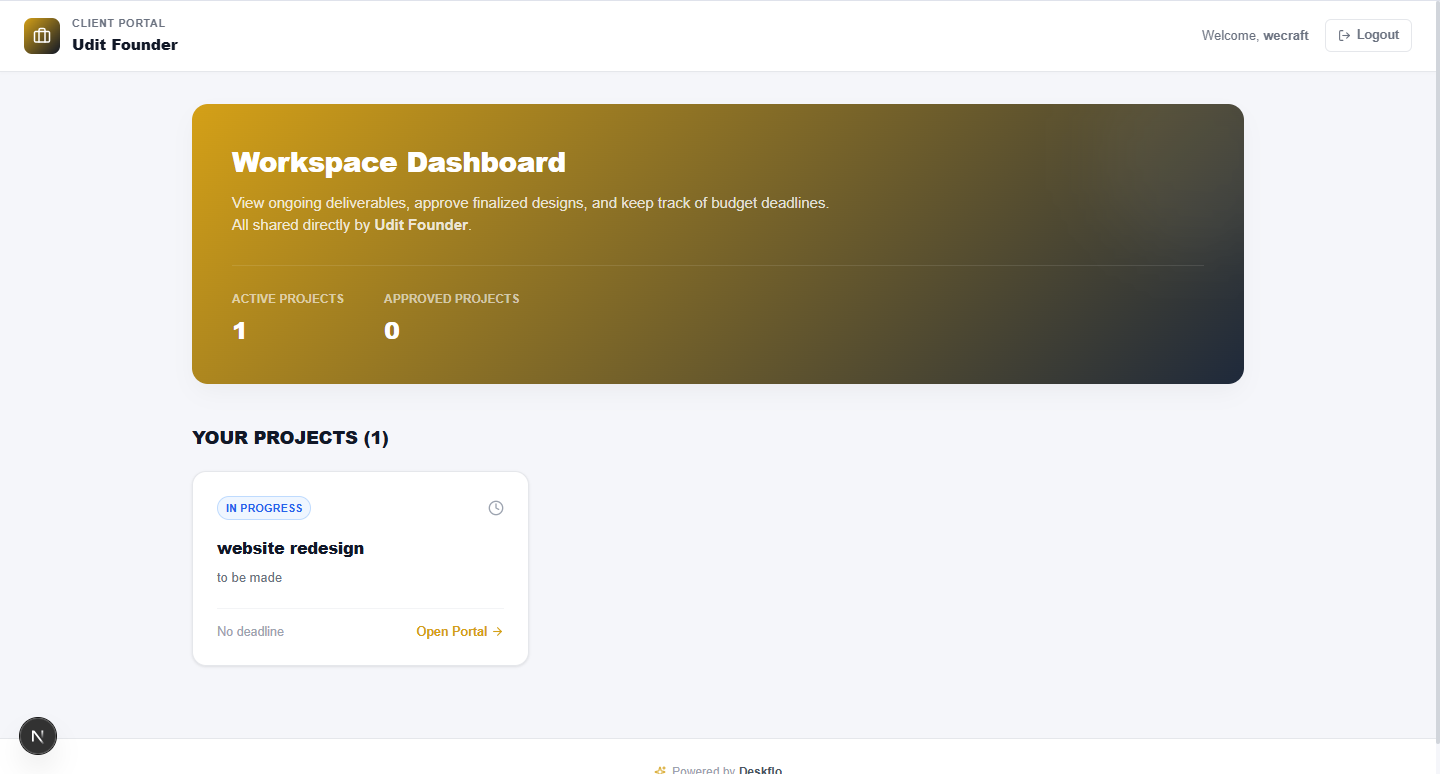Click the briefcase logo icon in header
This screenshot has height=774, width=1440.
tap(42, 36)
